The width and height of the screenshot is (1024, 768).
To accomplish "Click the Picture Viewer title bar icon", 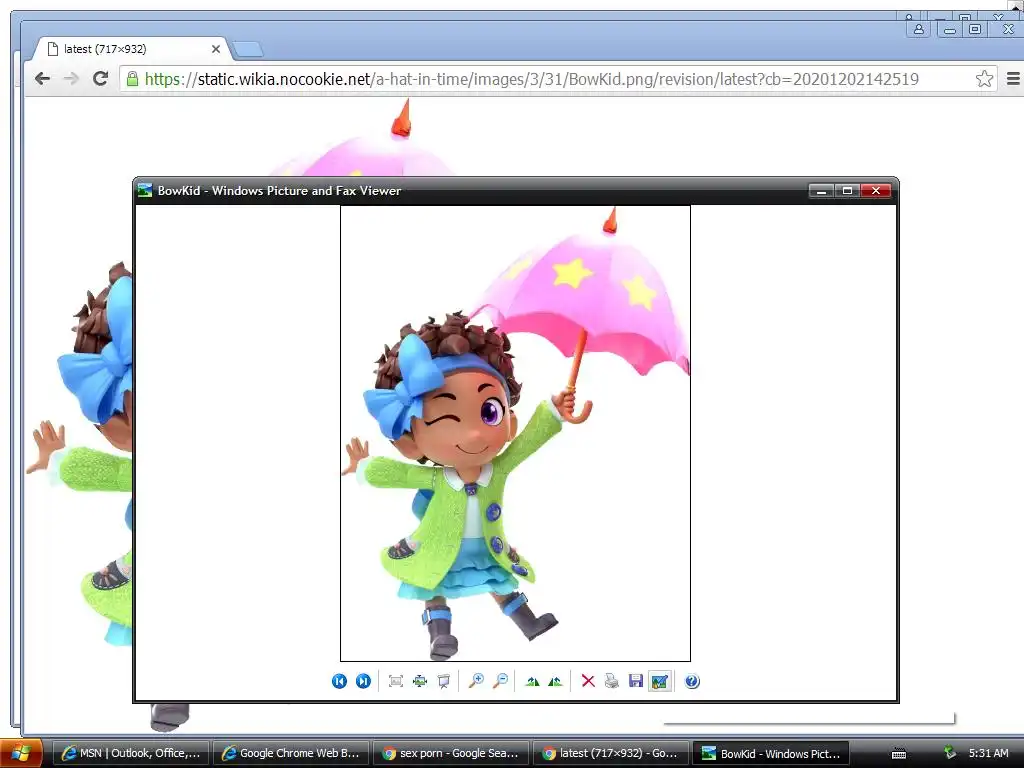I will click(x=144, y=191).
